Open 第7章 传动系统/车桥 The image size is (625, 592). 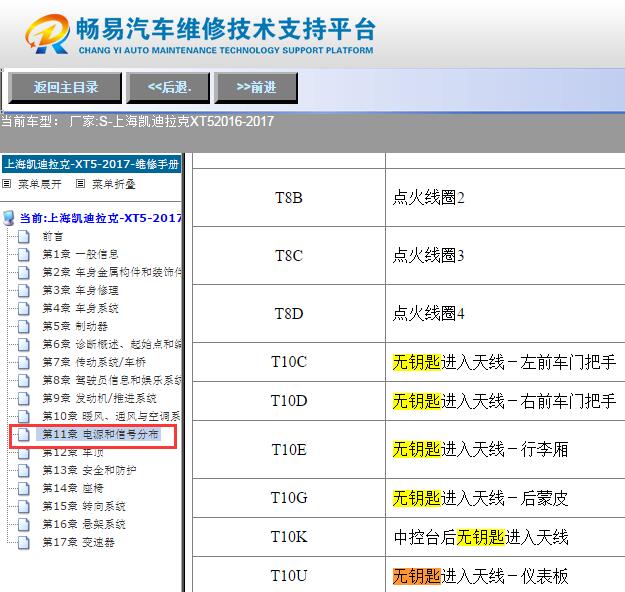[x=94, y=362]
